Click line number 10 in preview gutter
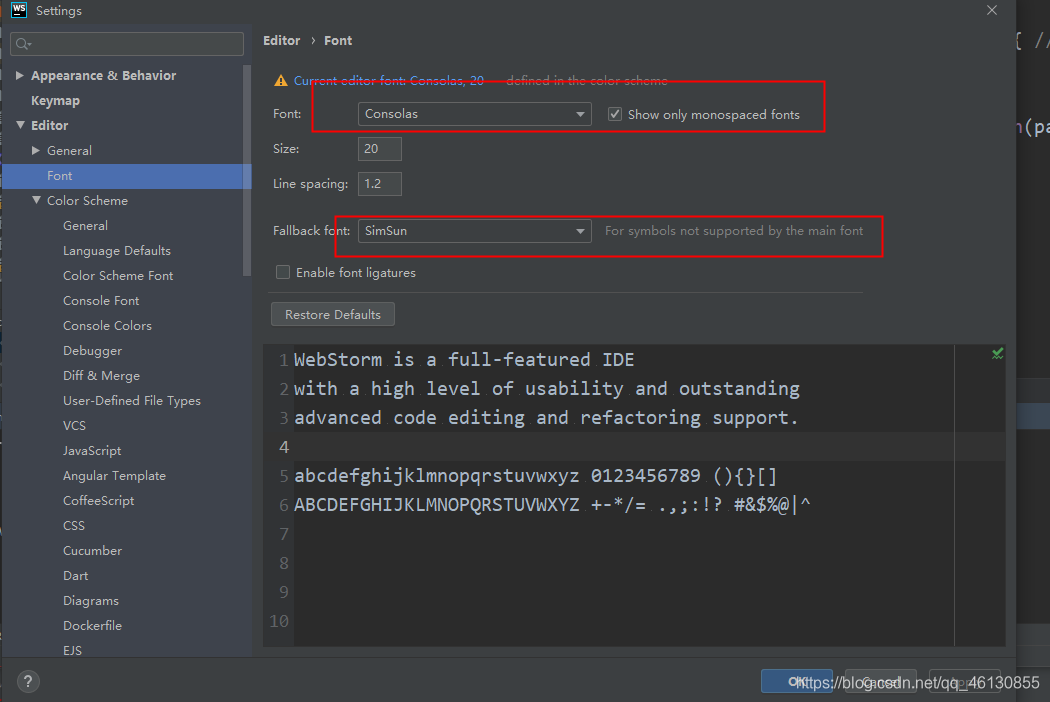The height and width of the screenshot is (702, 1050). [x=279, y=622]
